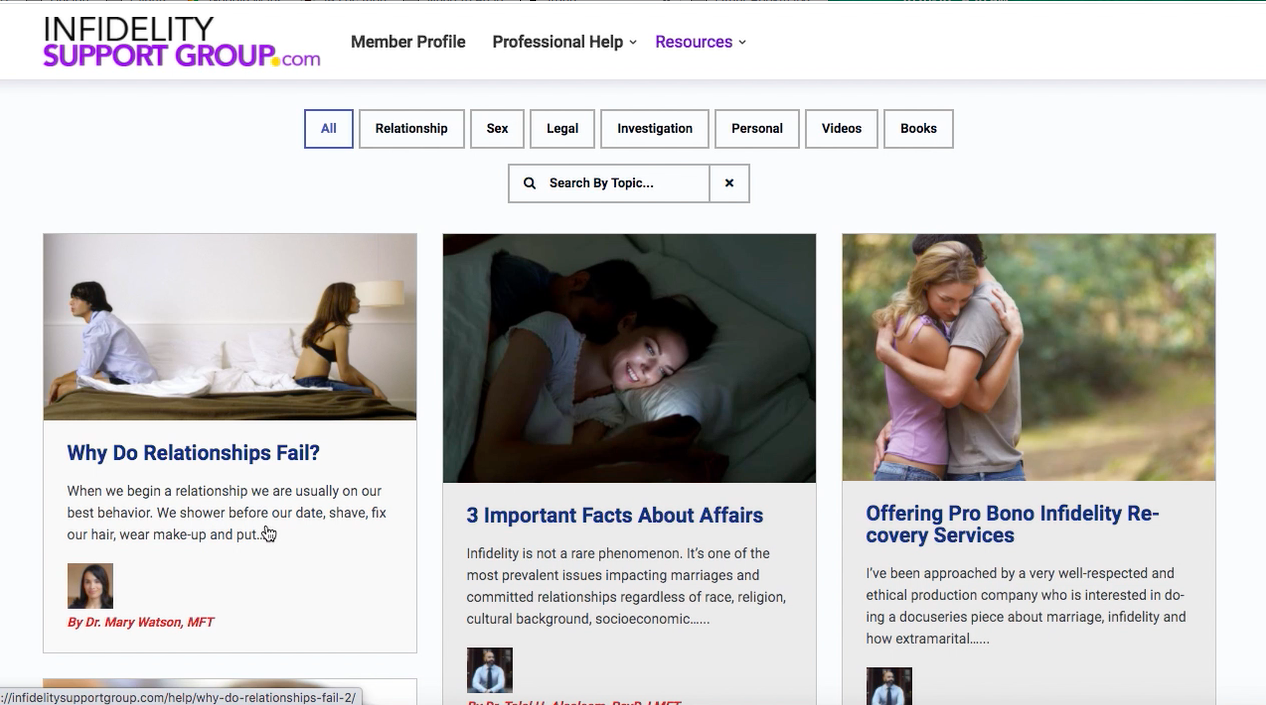Switch to the Videos filter
Viewport: 1266px width, 705px height.
[841, 129]
